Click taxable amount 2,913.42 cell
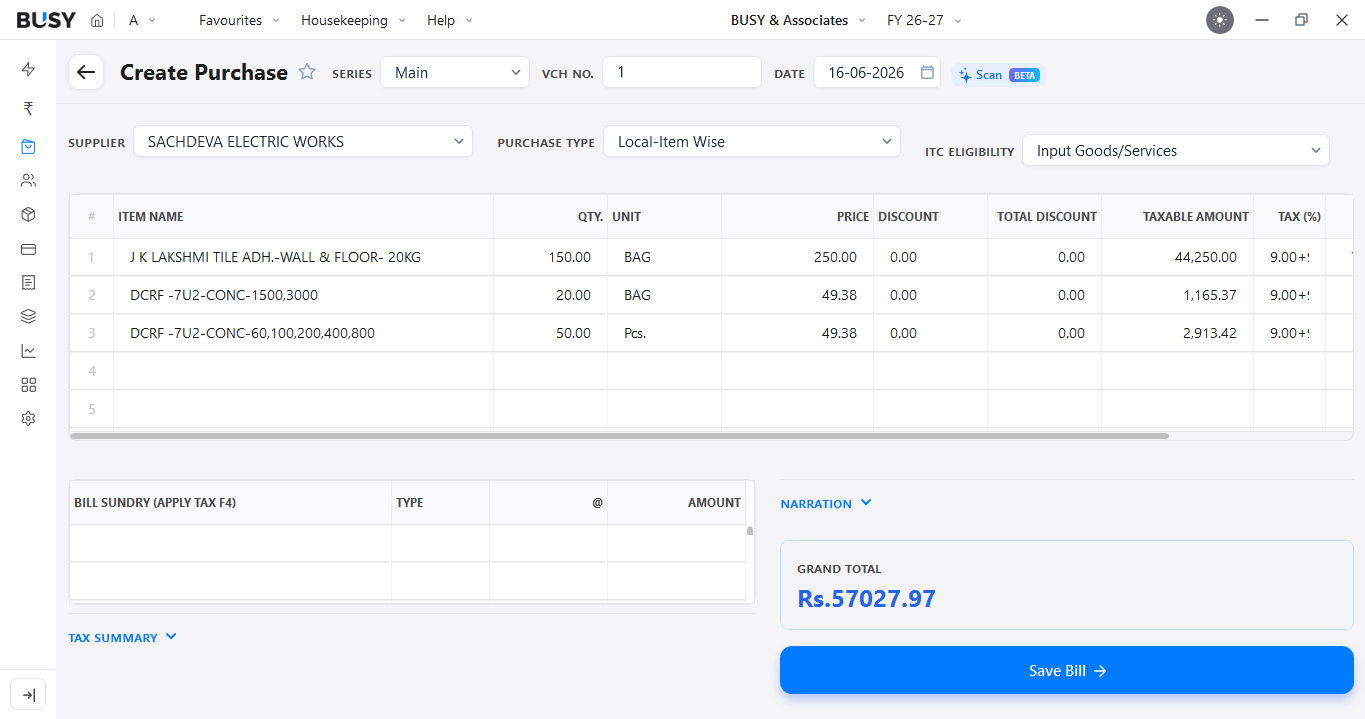Viewport: 1365px width, 719px height. click(x=1177, y=333)
